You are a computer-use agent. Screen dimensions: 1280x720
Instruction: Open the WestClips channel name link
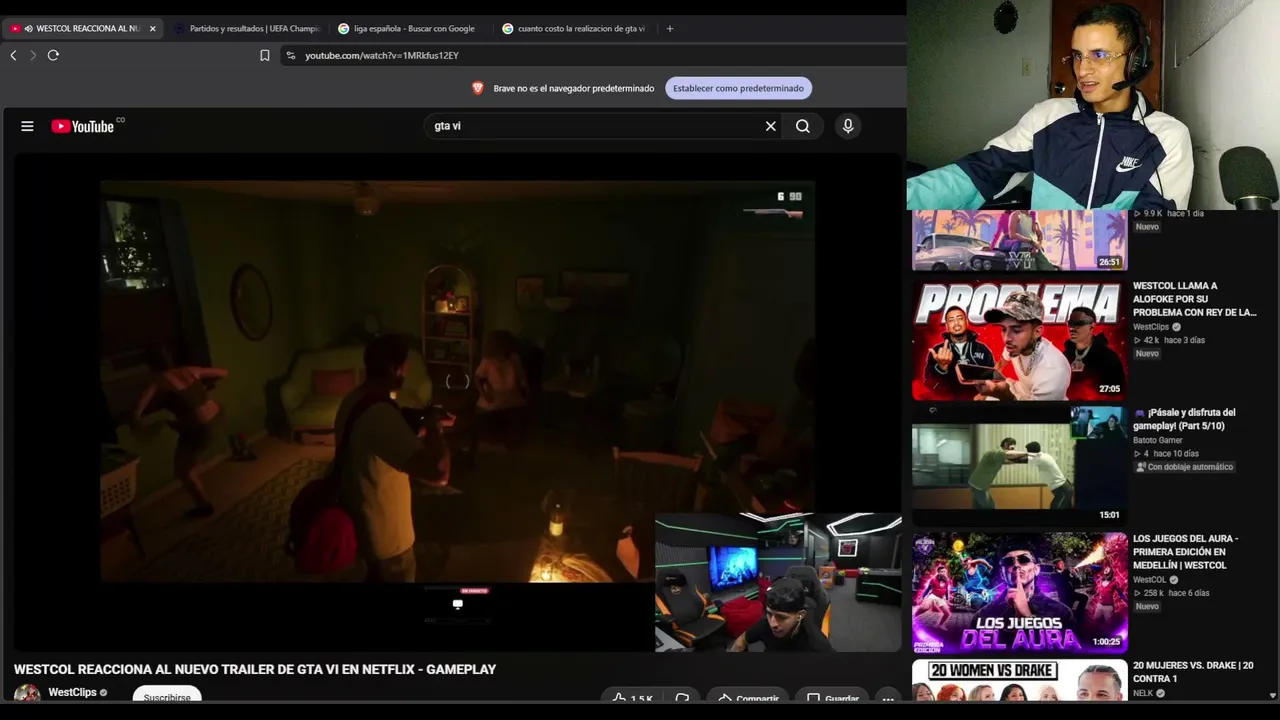[x=73, y=692]
